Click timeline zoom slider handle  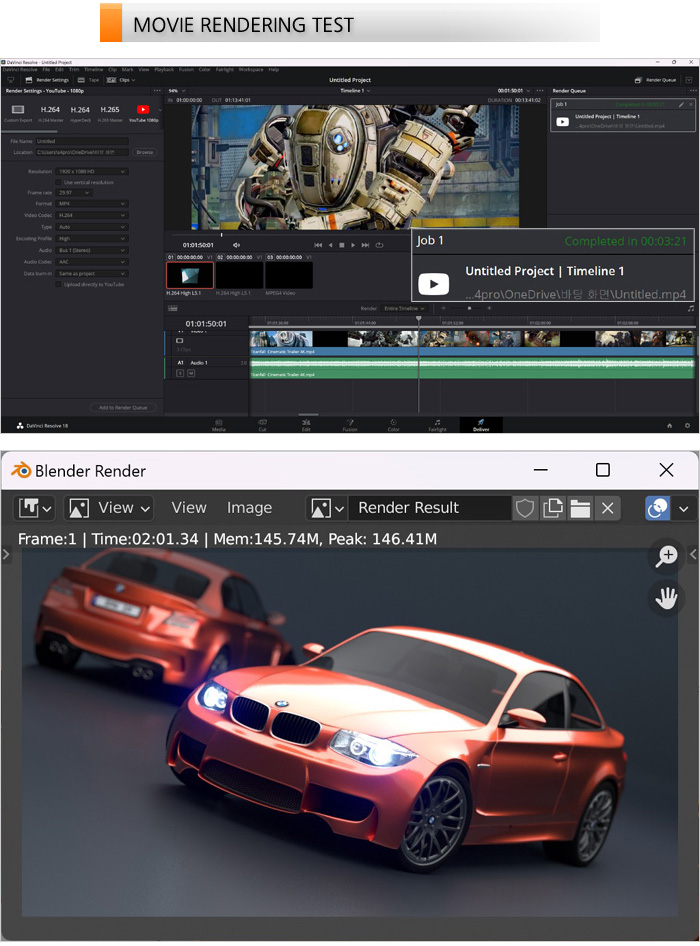click(469, 308)
